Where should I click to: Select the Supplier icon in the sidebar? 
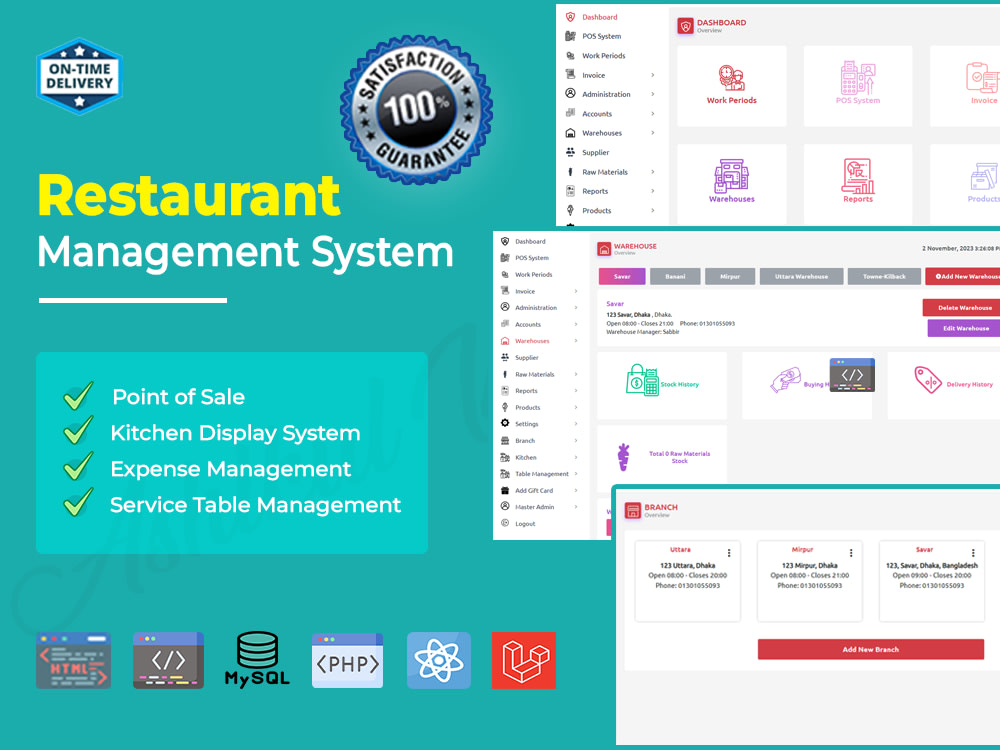pos(504,357)
